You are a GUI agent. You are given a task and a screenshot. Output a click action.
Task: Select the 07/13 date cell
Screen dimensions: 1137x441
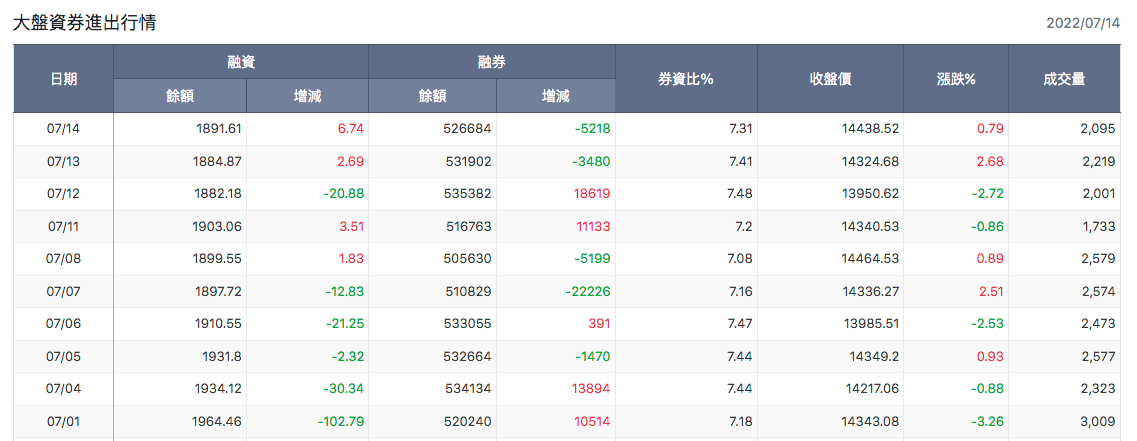pos(63,162)
